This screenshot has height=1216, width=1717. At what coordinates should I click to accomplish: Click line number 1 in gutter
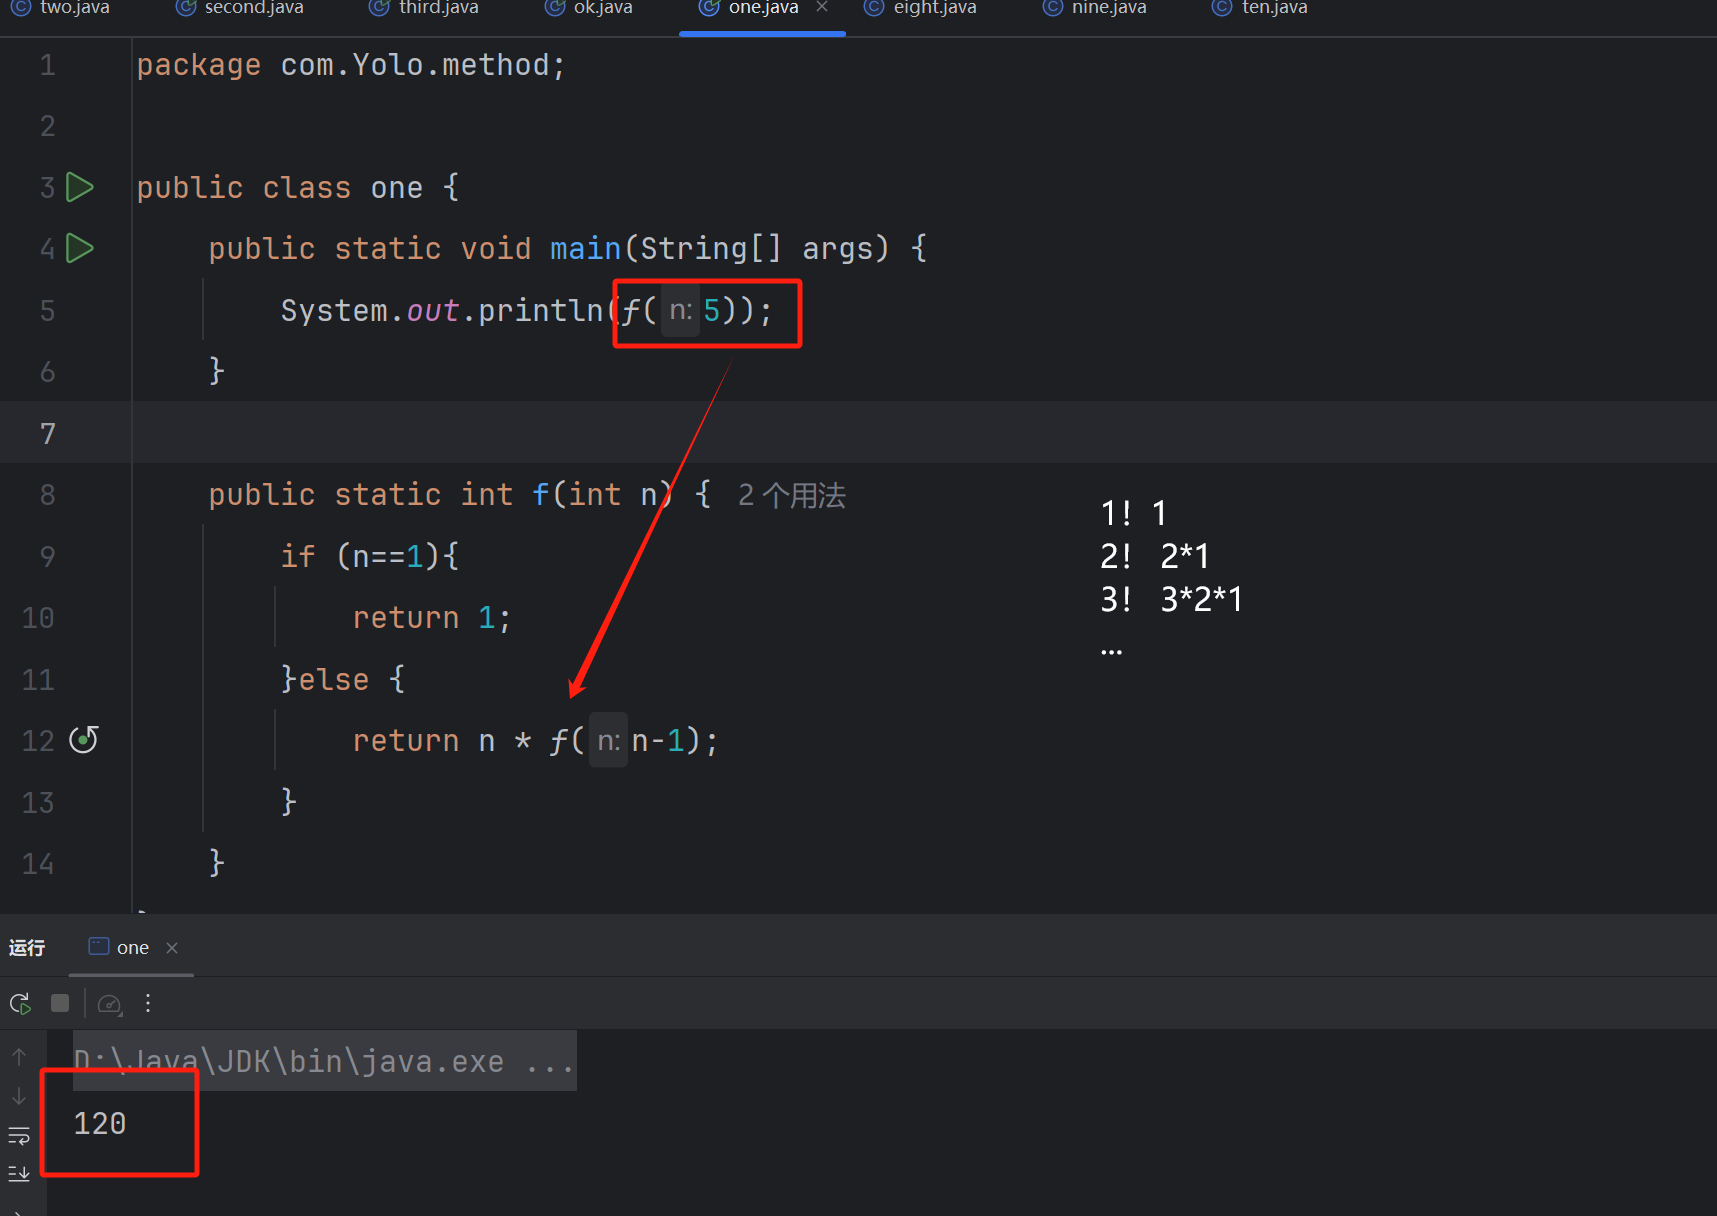click(47, 65)
